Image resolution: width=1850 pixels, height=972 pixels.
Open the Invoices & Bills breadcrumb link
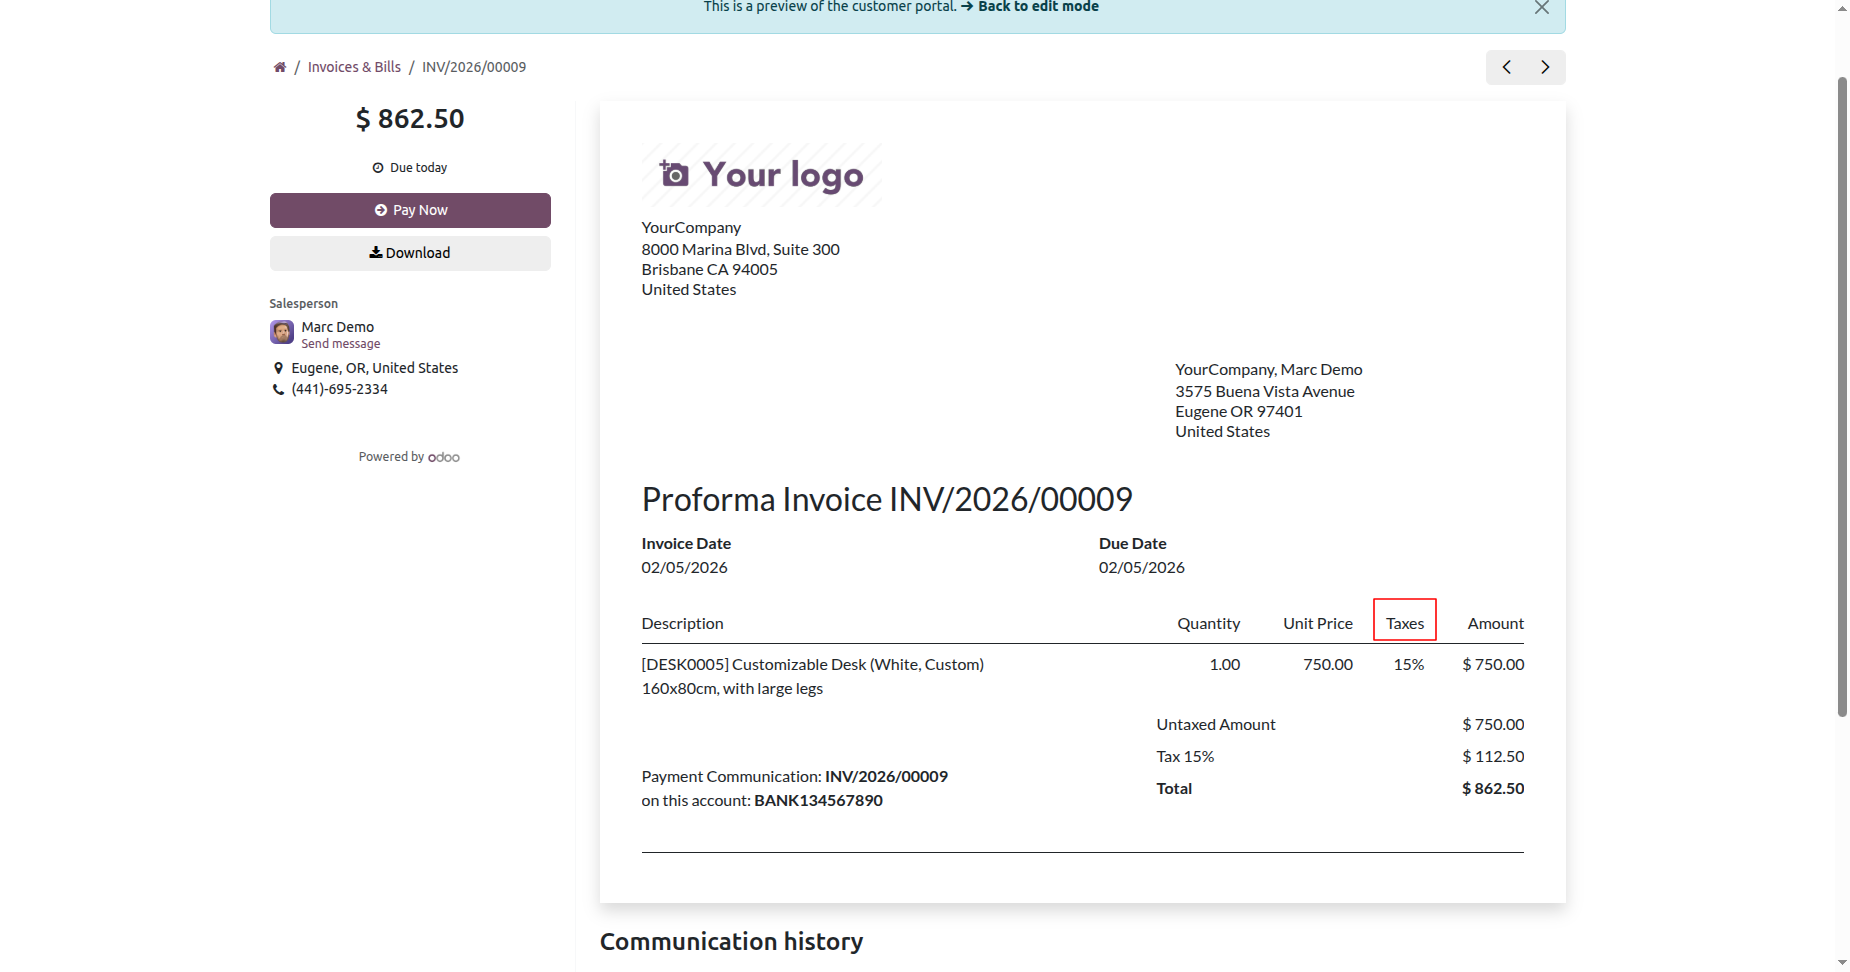[354, 67]
